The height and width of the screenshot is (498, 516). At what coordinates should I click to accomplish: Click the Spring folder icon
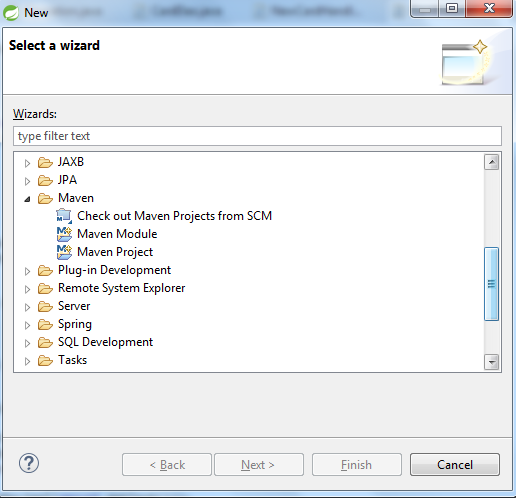[45, 325]
